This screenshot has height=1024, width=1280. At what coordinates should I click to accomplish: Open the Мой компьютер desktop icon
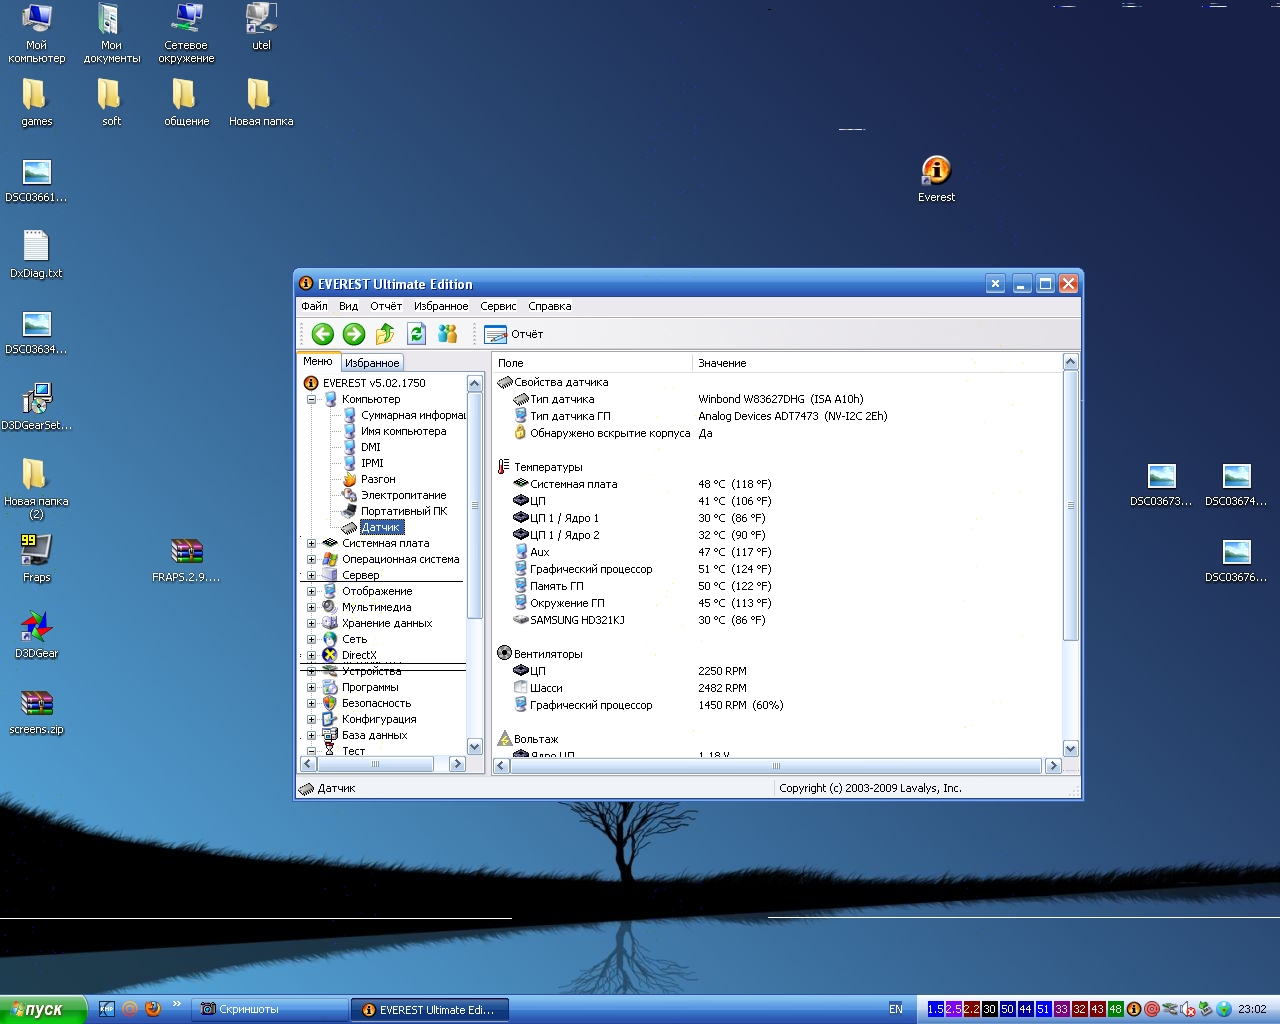tap(37, 33)
